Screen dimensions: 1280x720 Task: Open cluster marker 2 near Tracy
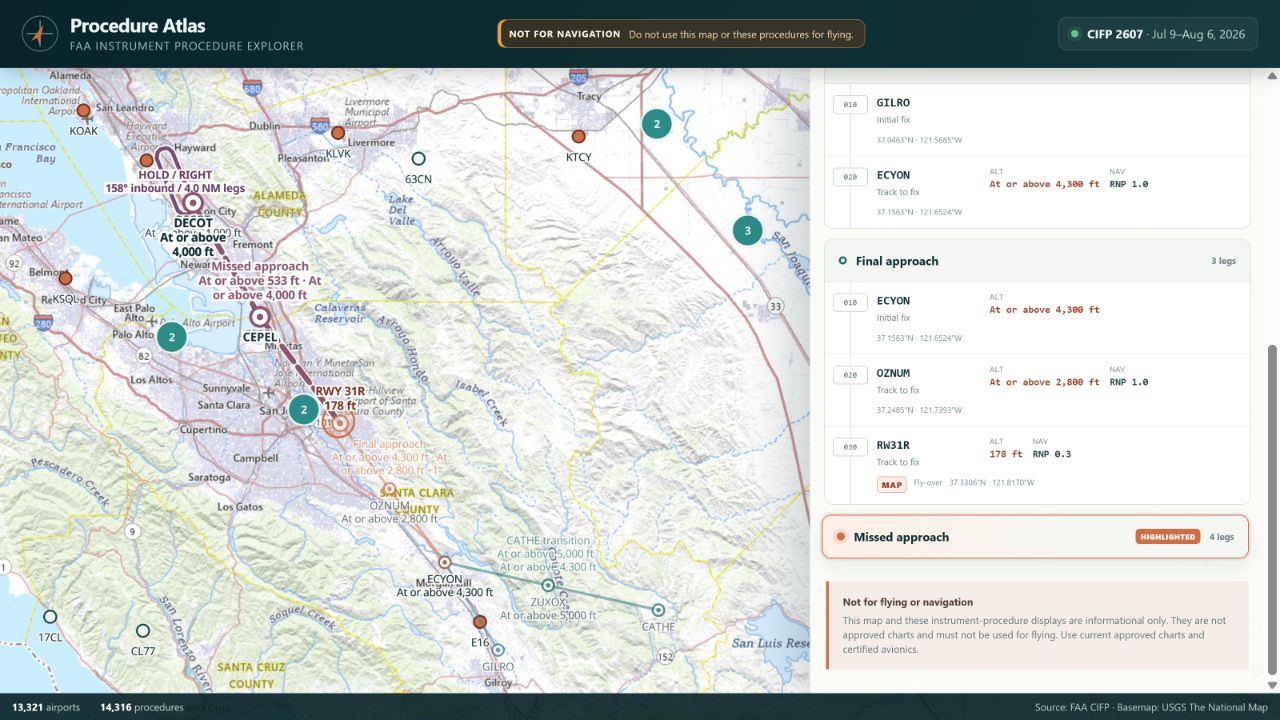[656, 124]
